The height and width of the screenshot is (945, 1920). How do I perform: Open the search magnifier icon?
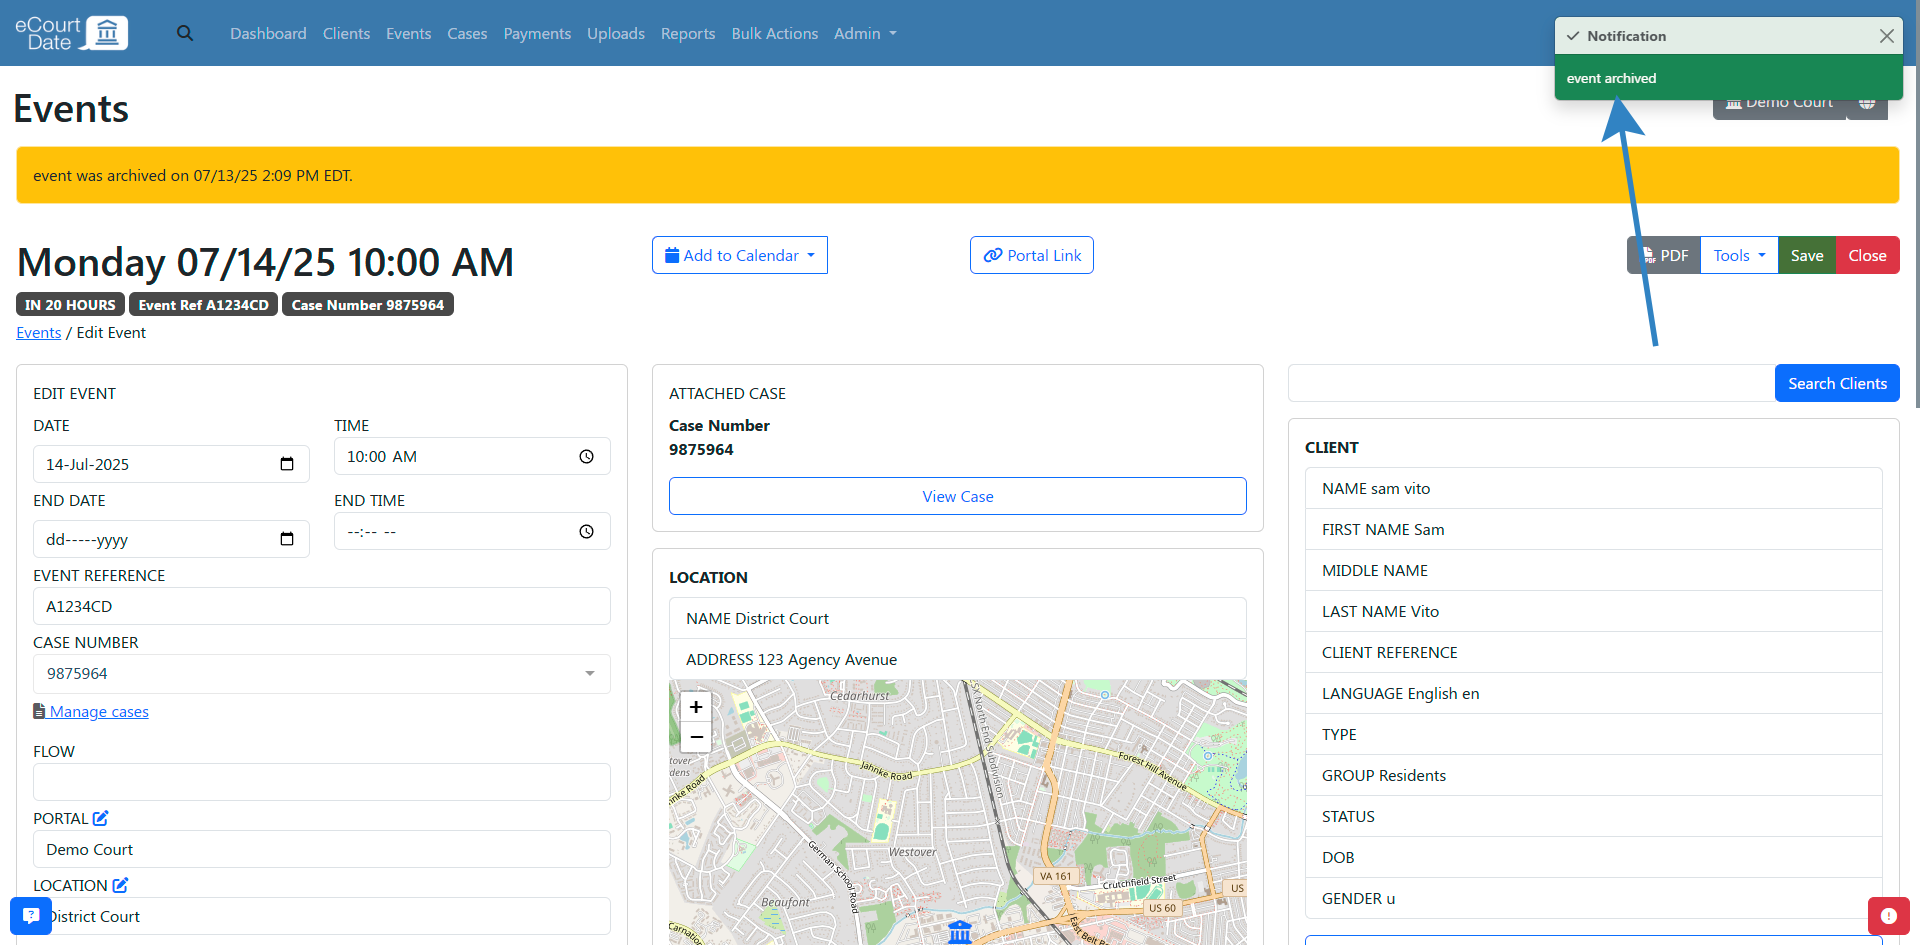(185, 33)
